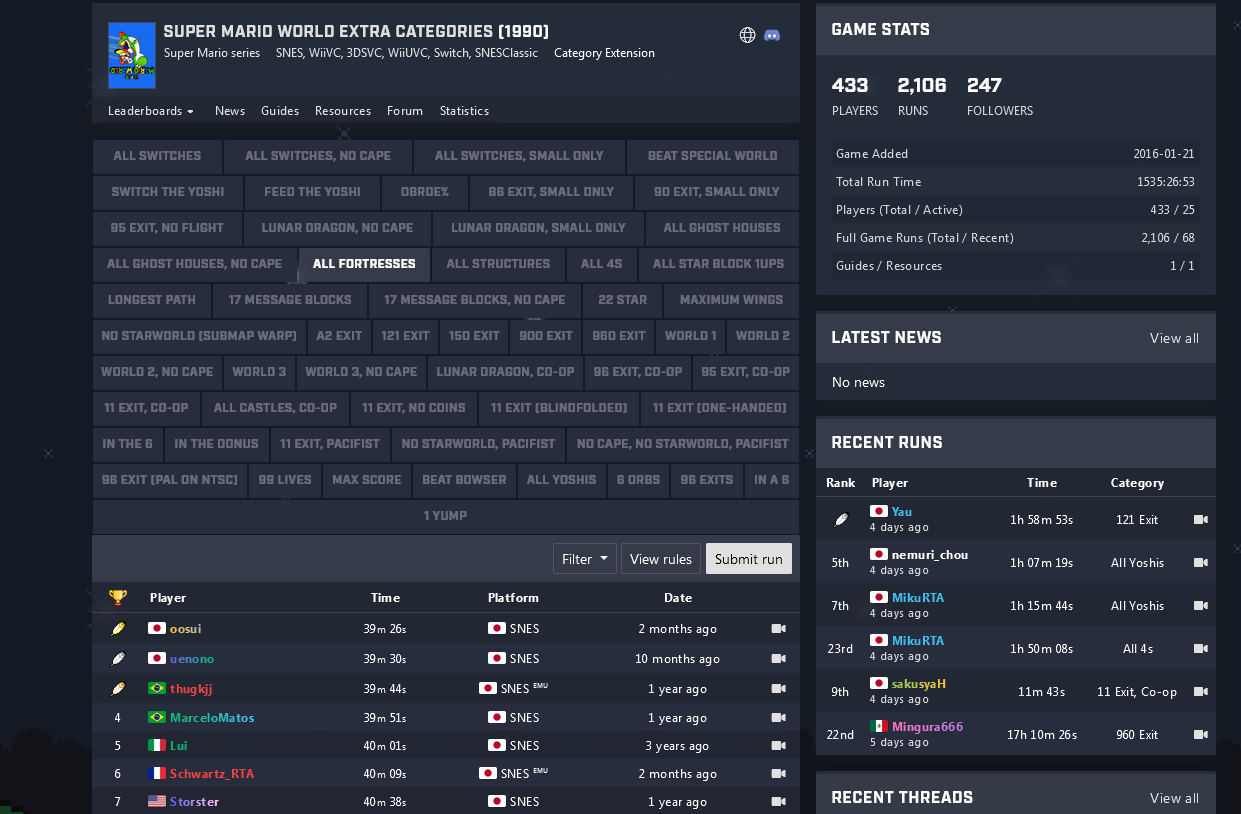
Task: Open the Discord server icon
Action: point(772,35)
